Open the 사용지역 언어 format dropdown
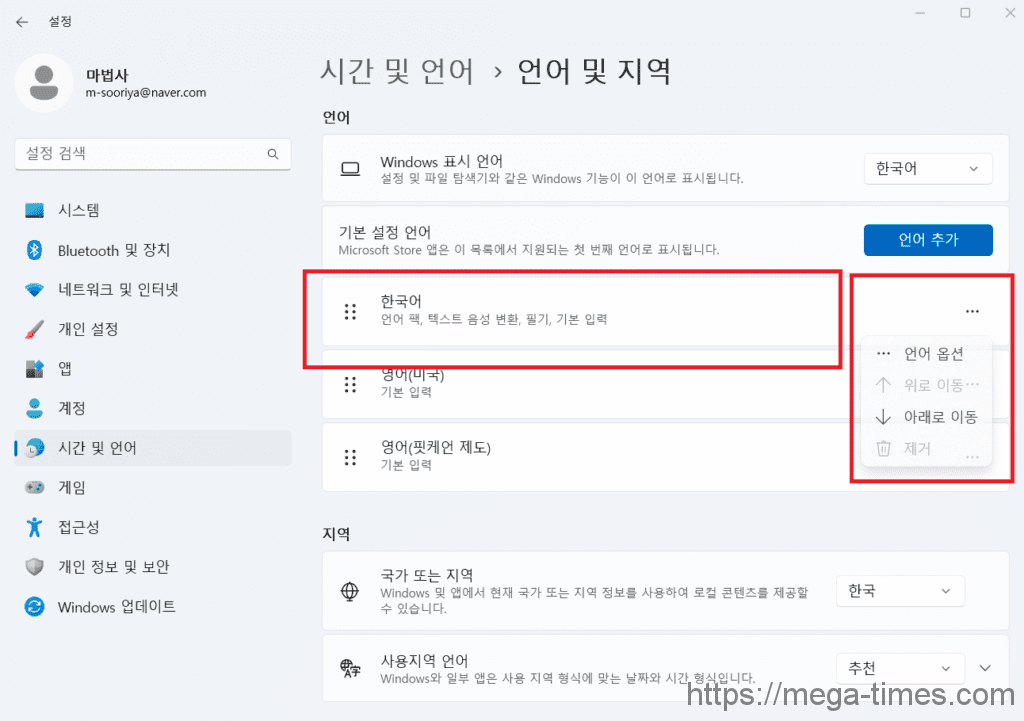The height and width of the screenshot is (721, 1024). (x=900, y=668)
